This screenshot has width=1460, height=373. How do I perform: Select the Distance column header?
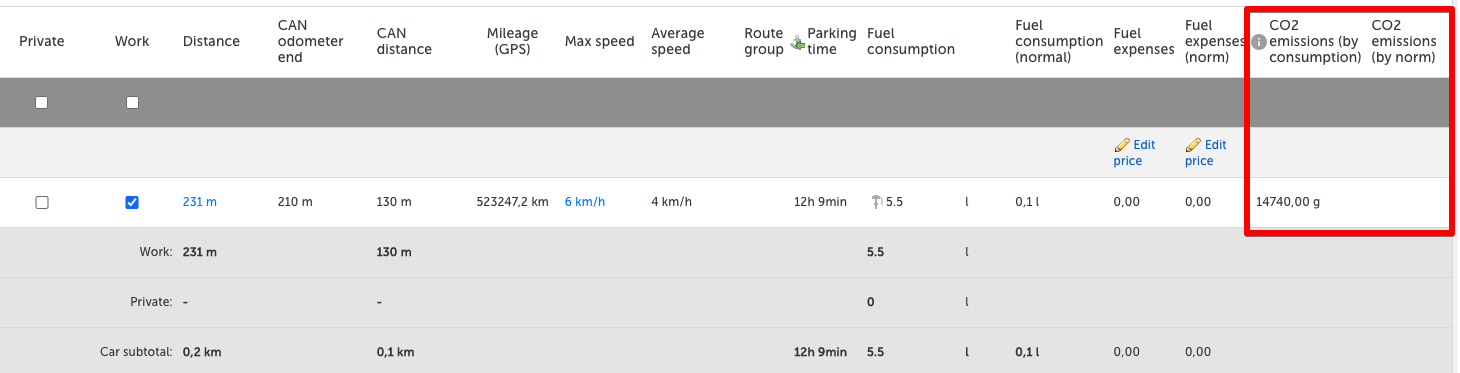tap(211, 42)
